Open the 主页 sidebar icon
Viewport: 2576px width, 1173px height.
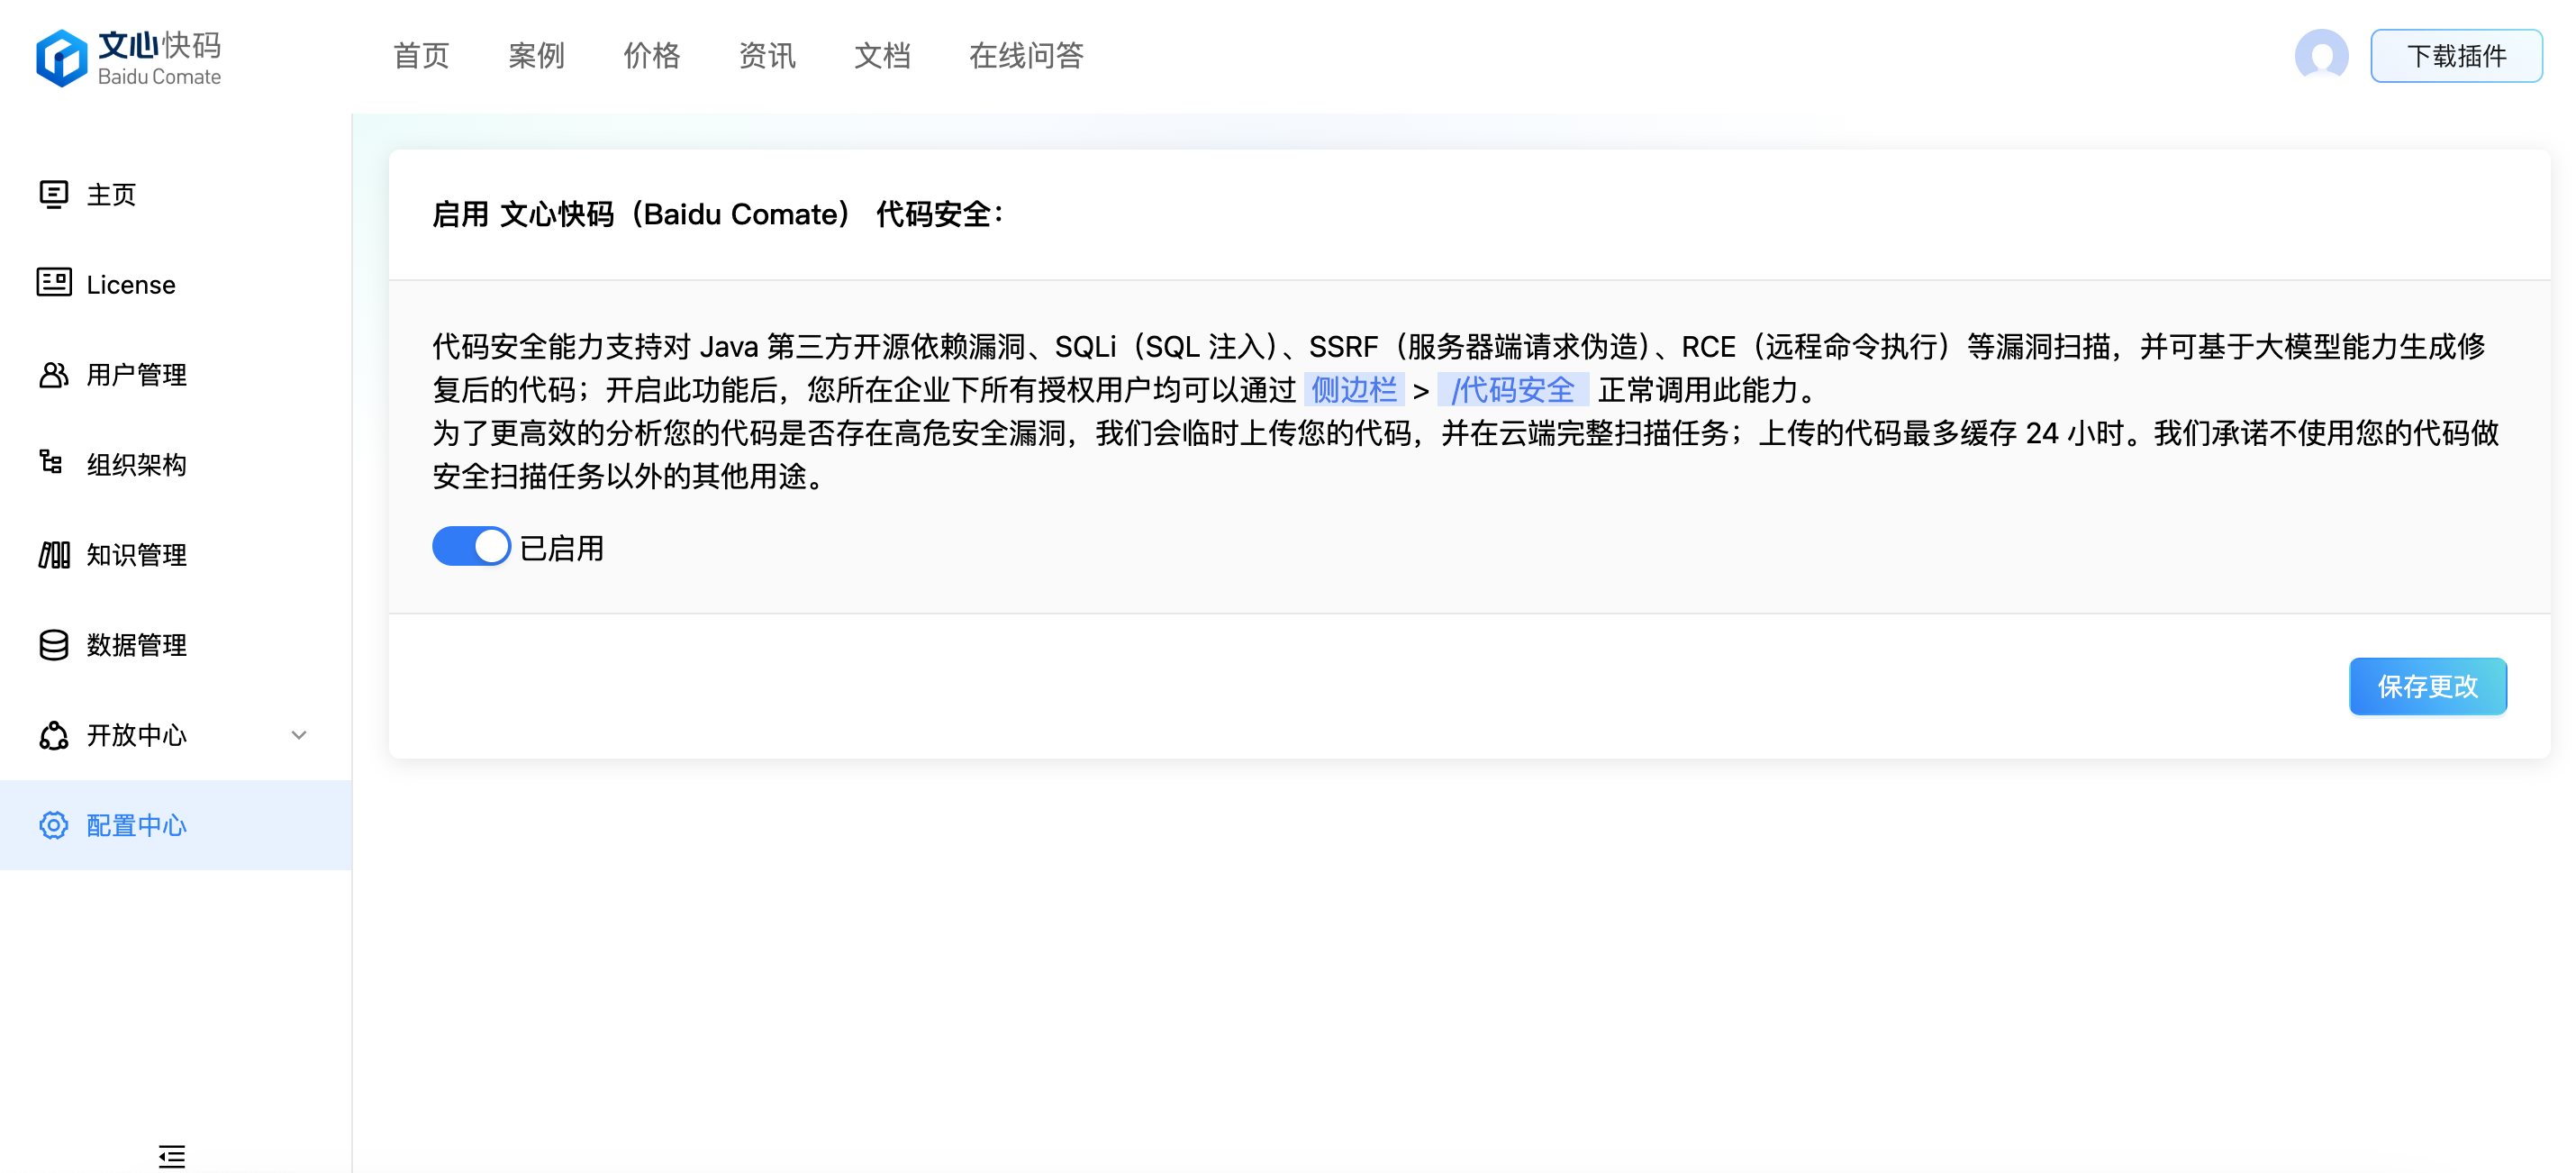[54, 194]
